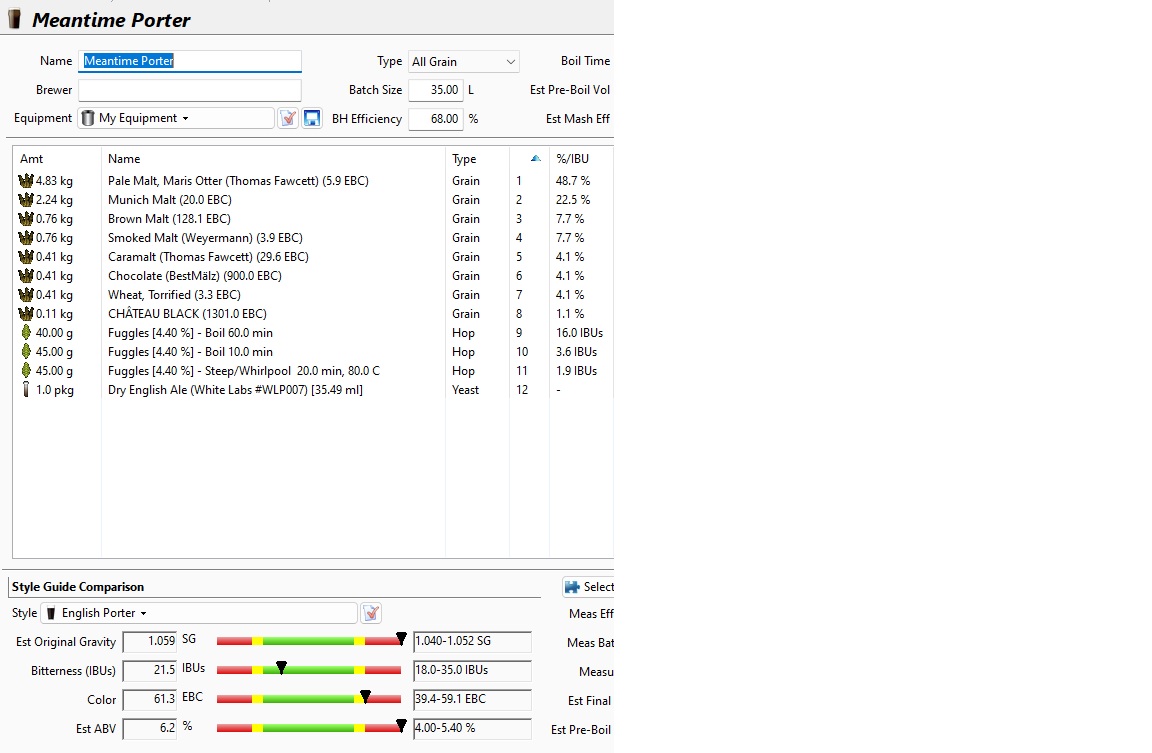Viewport: 1152px width, 753px height.
Task: Click the grain icon on the CHÂTEAU BLACK row
Action: 26,314
